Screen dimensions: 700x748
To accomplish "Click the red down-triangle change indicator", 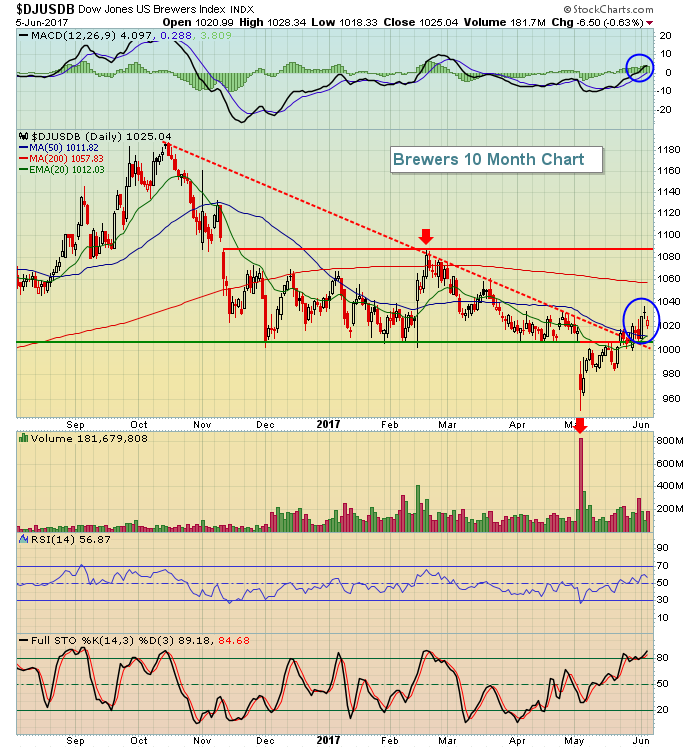I will (x=650, y=23).
